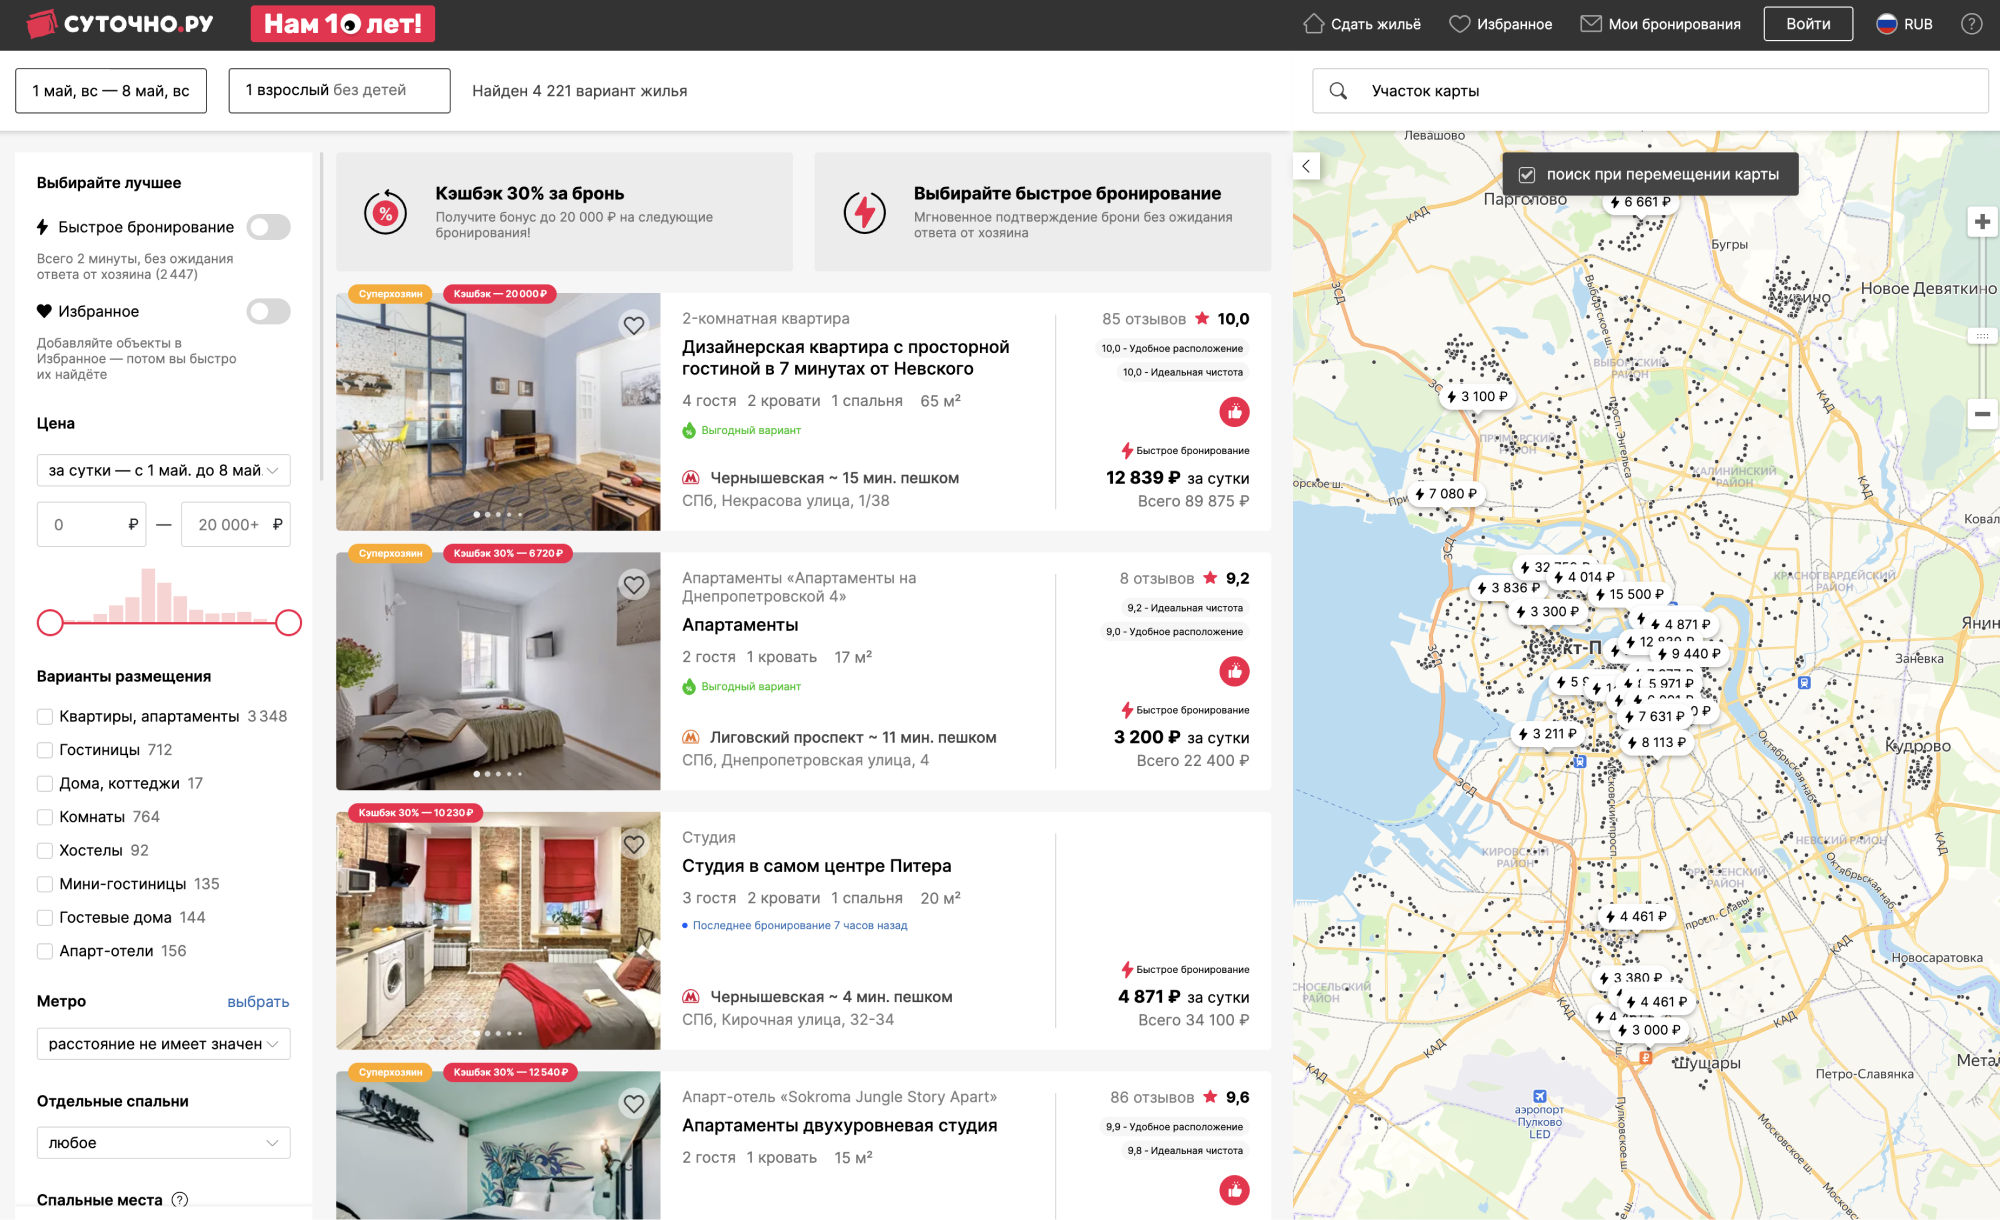Open the guests selector 1 взрослый

(339, 91)
